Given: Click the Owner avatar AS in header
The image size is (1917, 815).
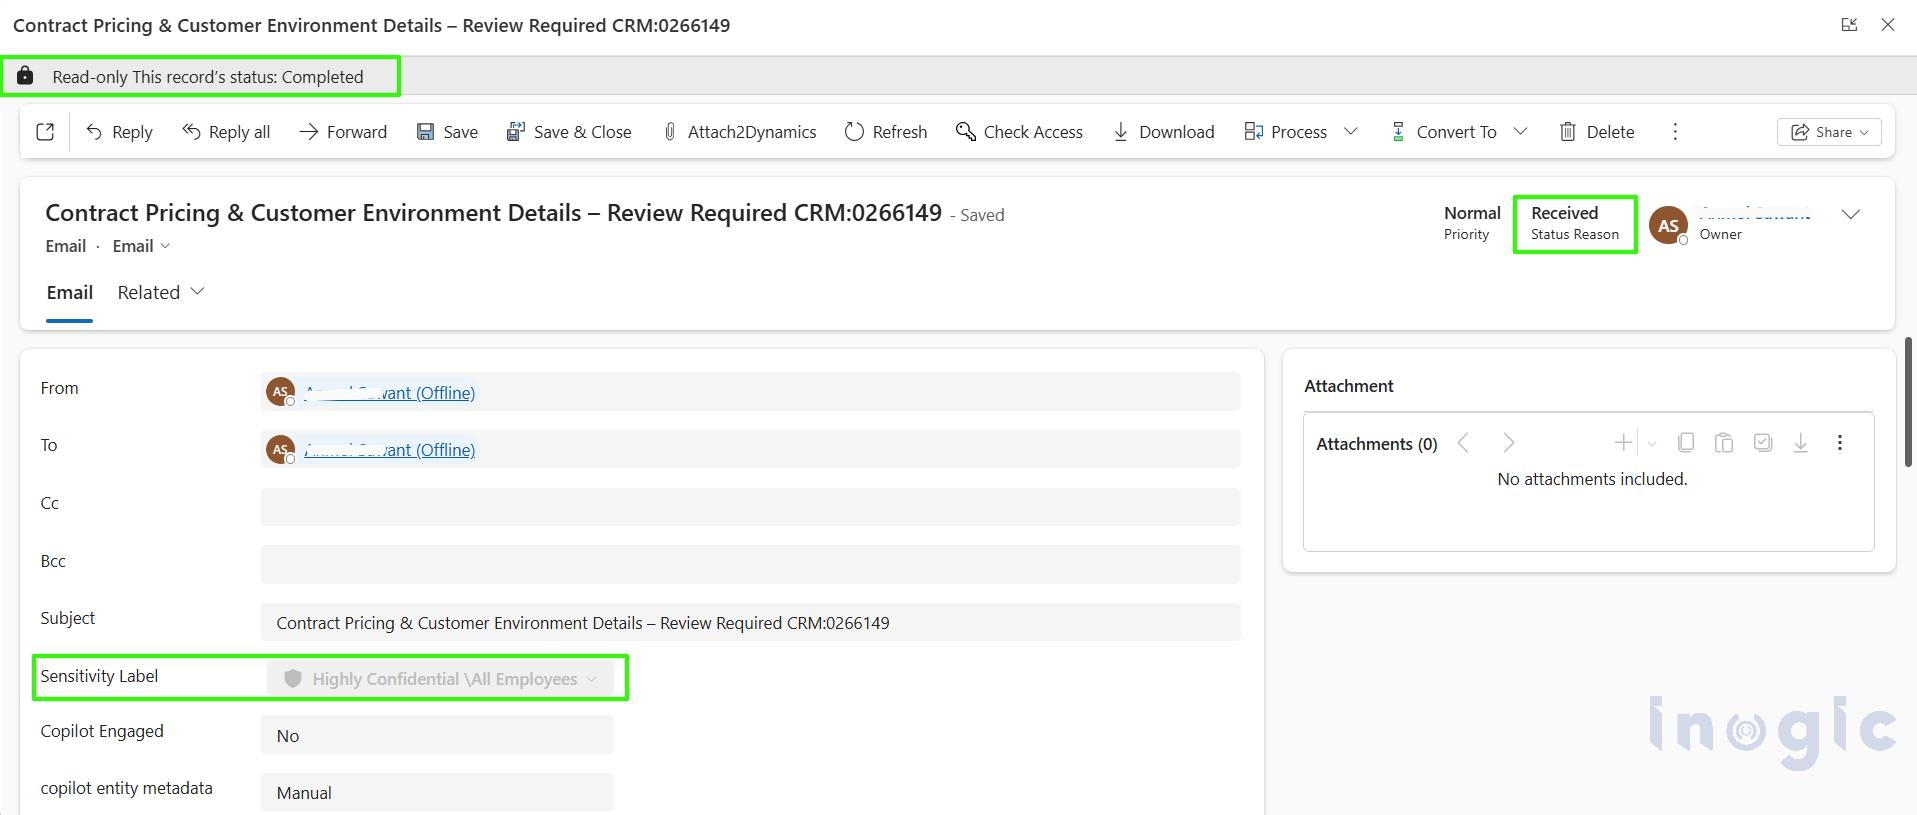Looking at the screenshot, I should point(1668,225).
